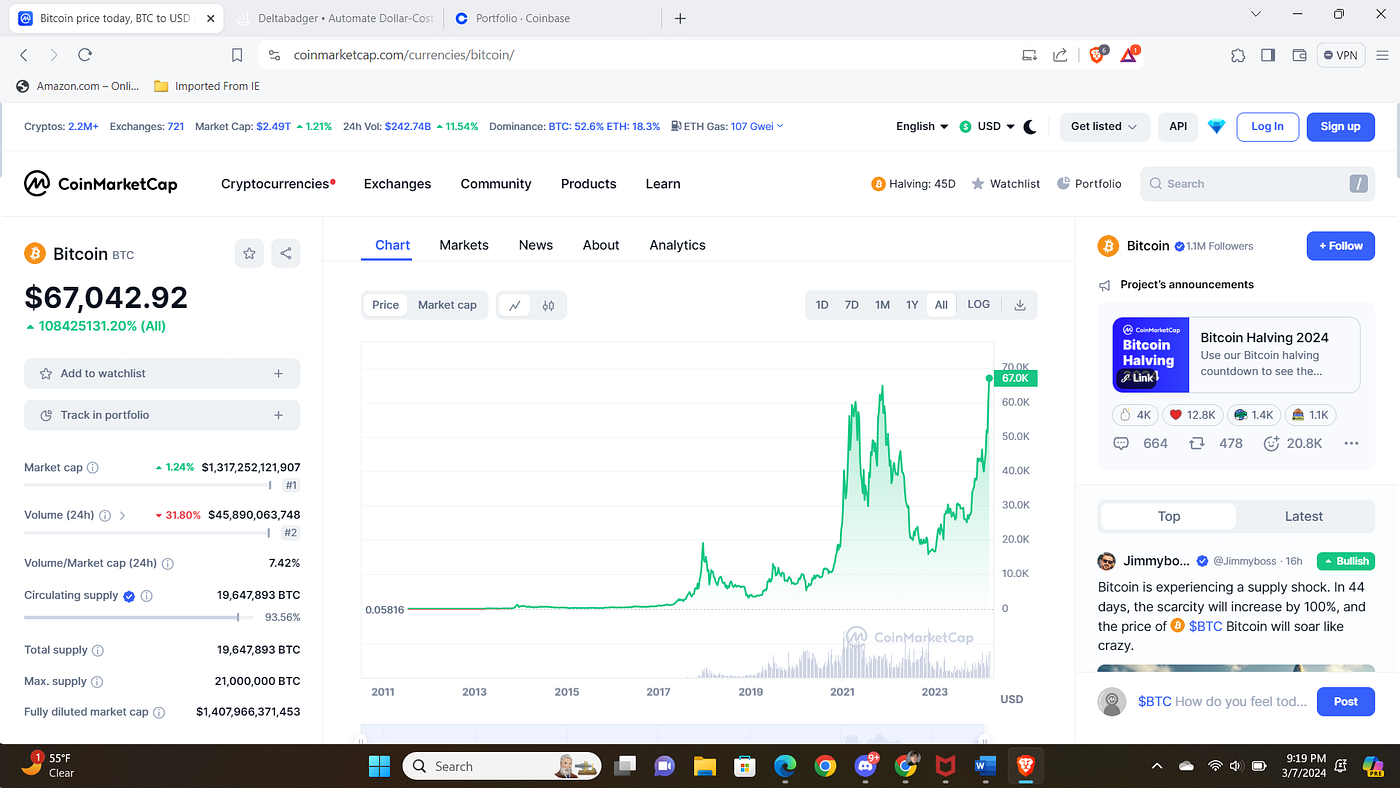The image size is (1400, 788).
Task: Open Bitcoin Halving 2024 announcement thumbnail
Action: click(x=1151, y=355)
